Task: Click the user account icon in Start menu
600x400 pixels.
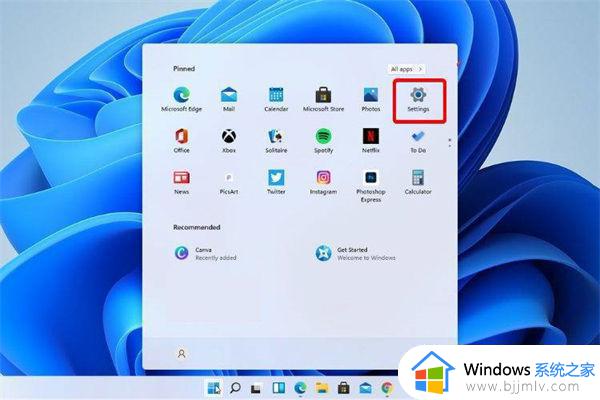Action: [181, 353]
